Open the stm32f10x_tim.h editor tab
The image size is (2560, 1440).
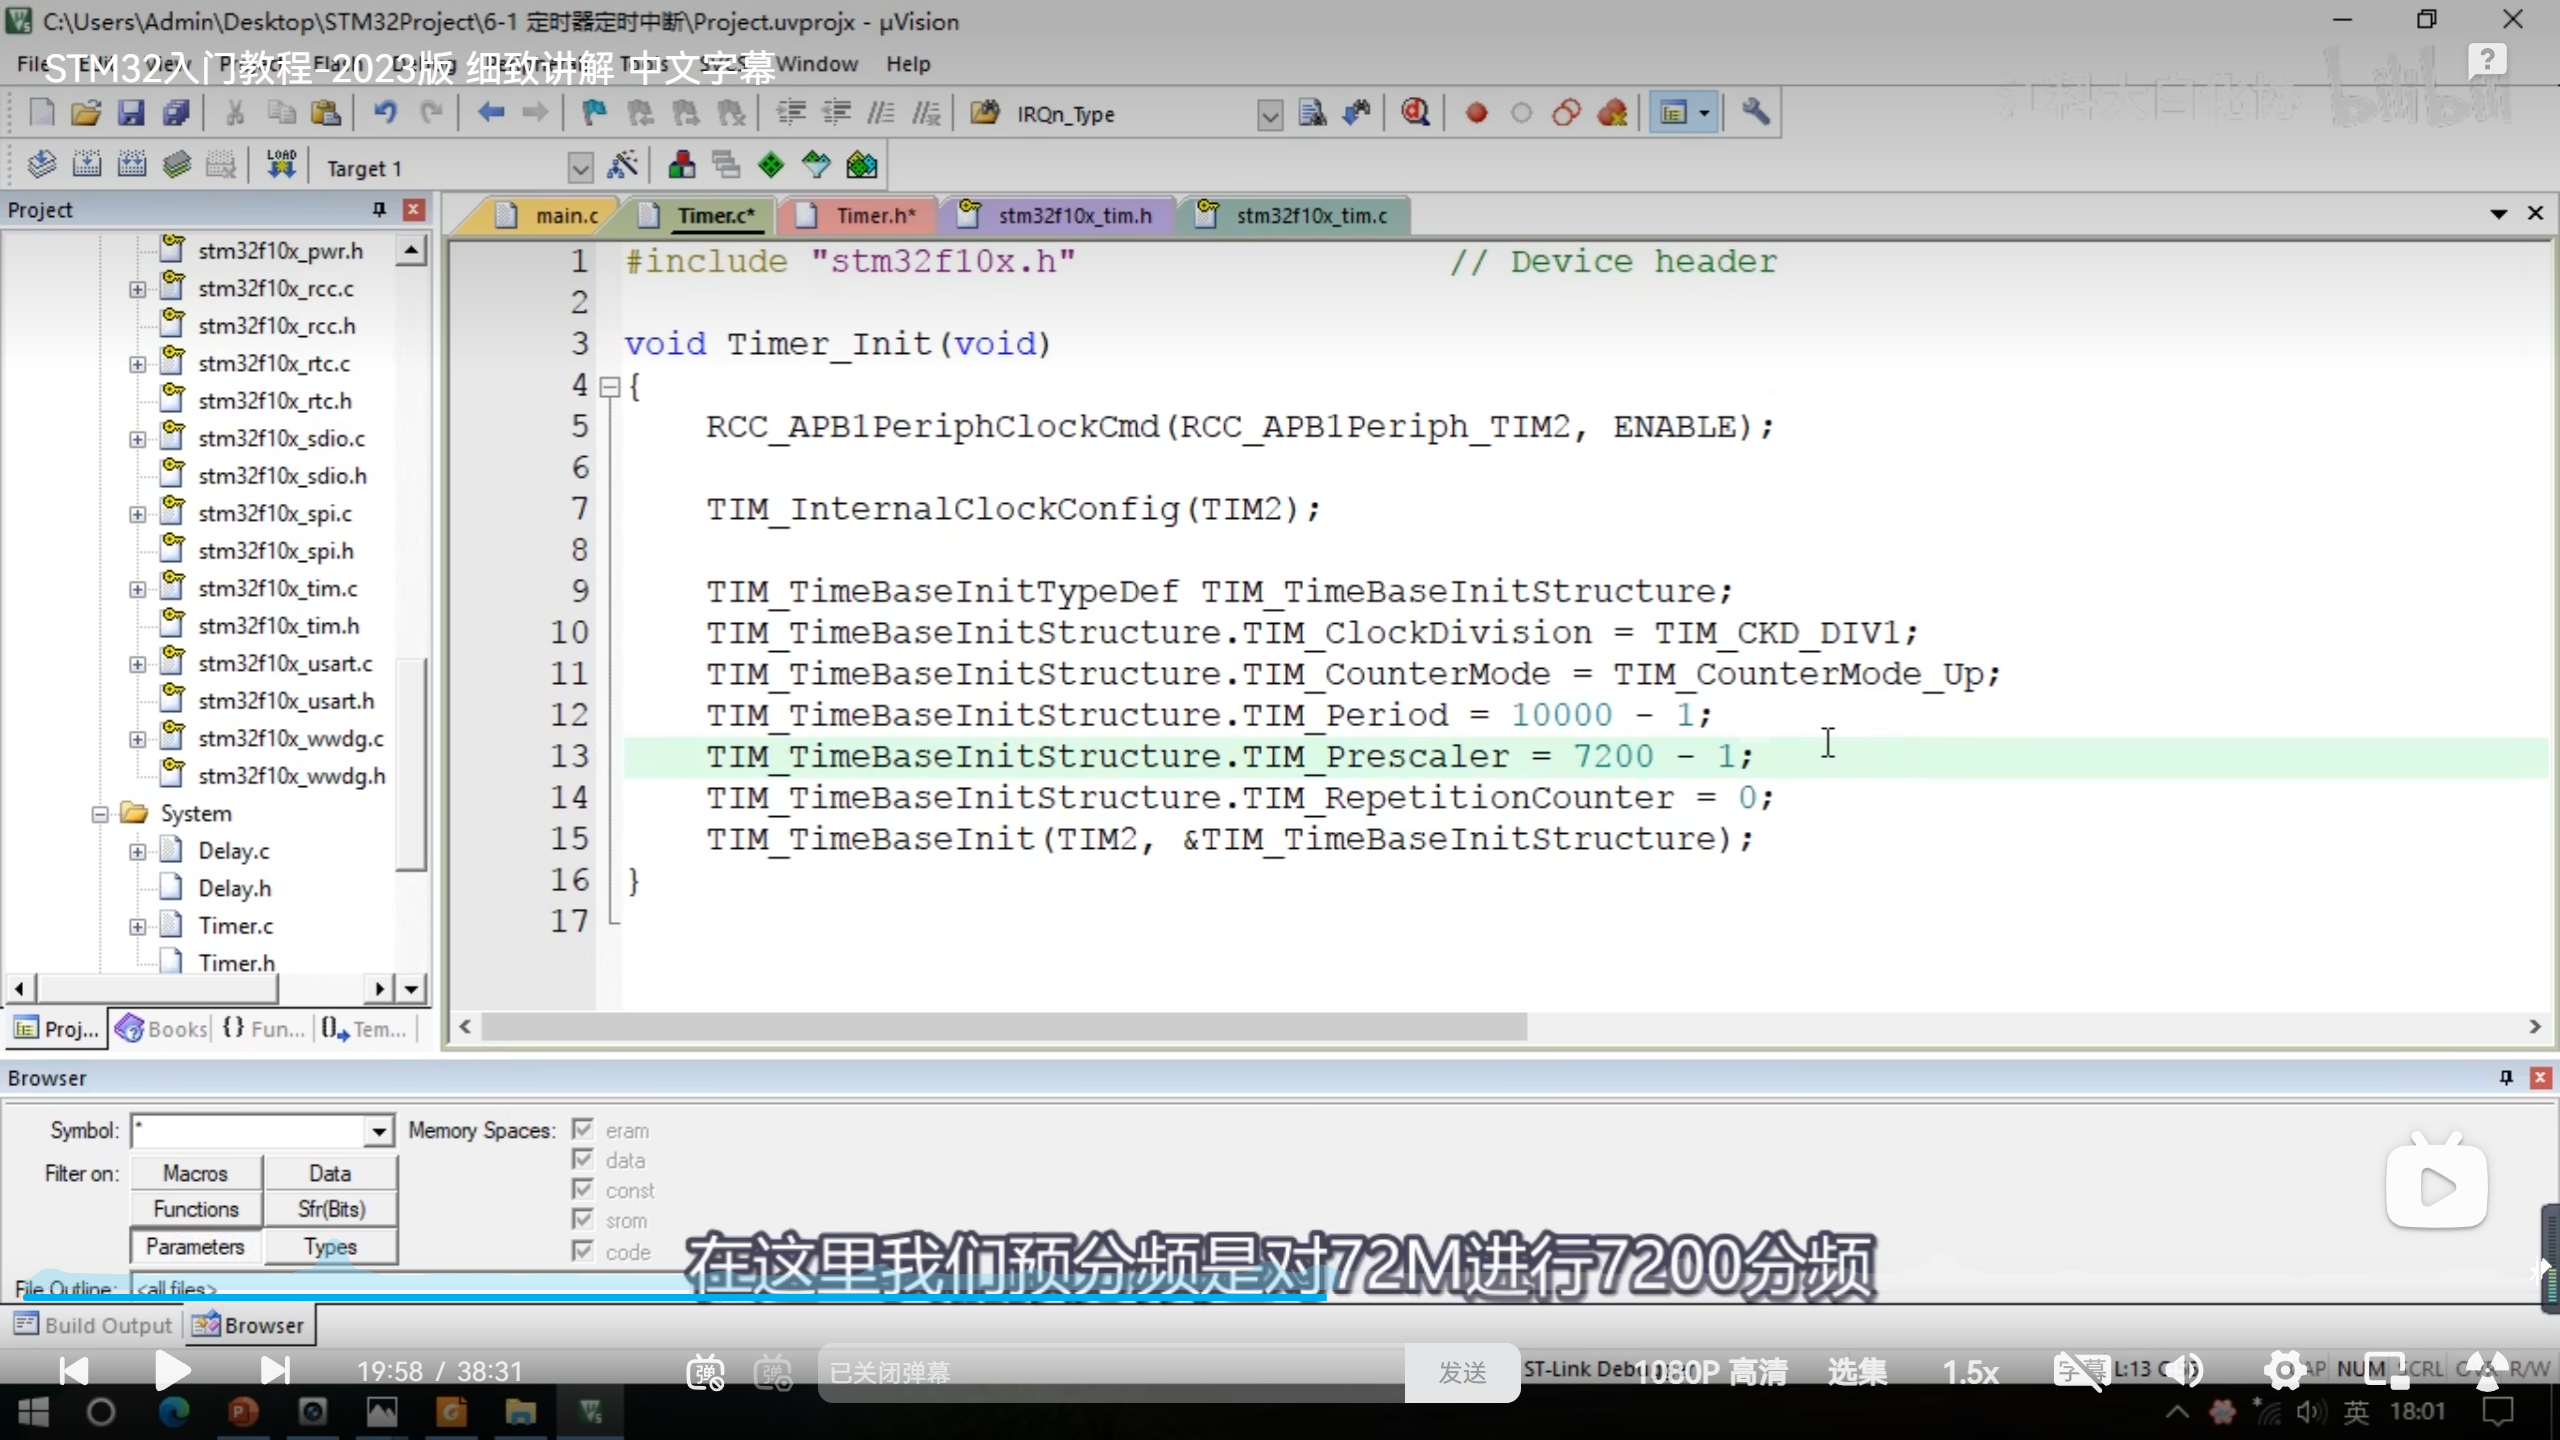click(1074, 216)
